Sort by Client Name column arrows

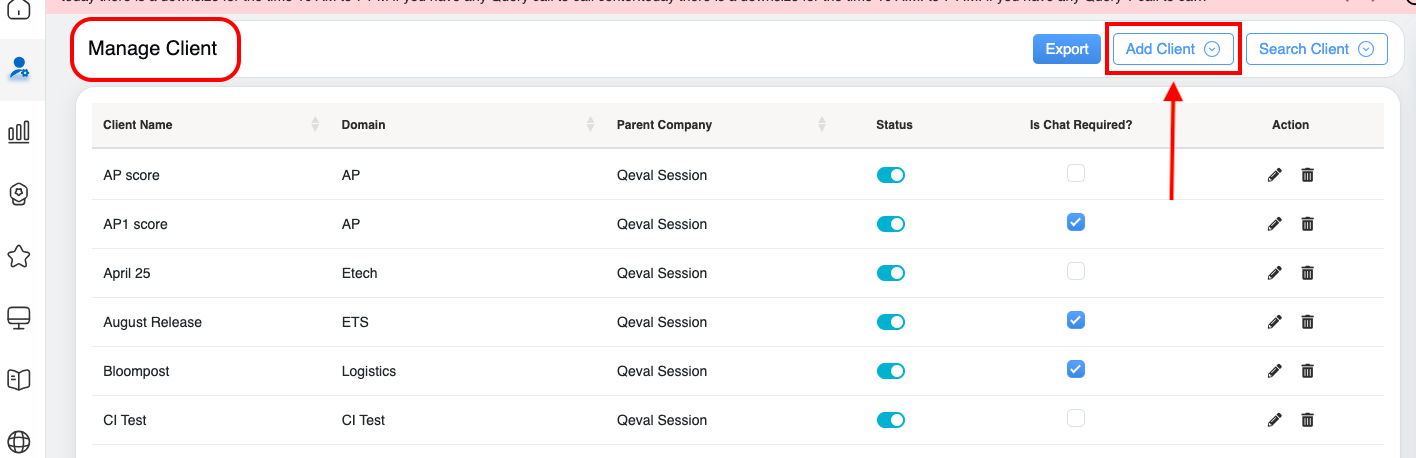coord(315,125)
